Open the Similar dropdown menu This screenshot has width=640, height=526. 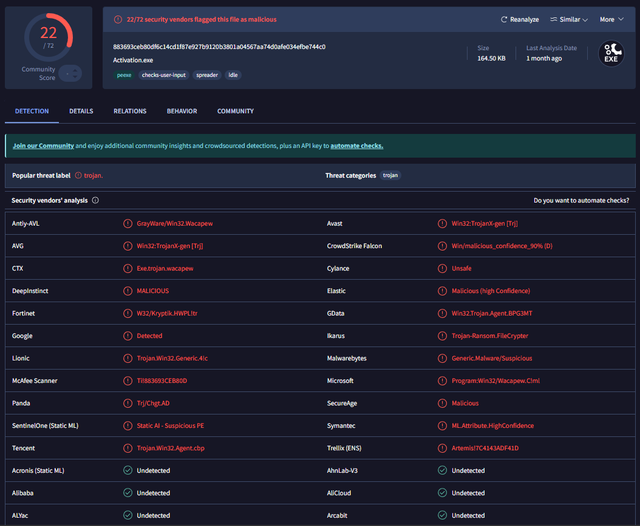click(569, 20)
